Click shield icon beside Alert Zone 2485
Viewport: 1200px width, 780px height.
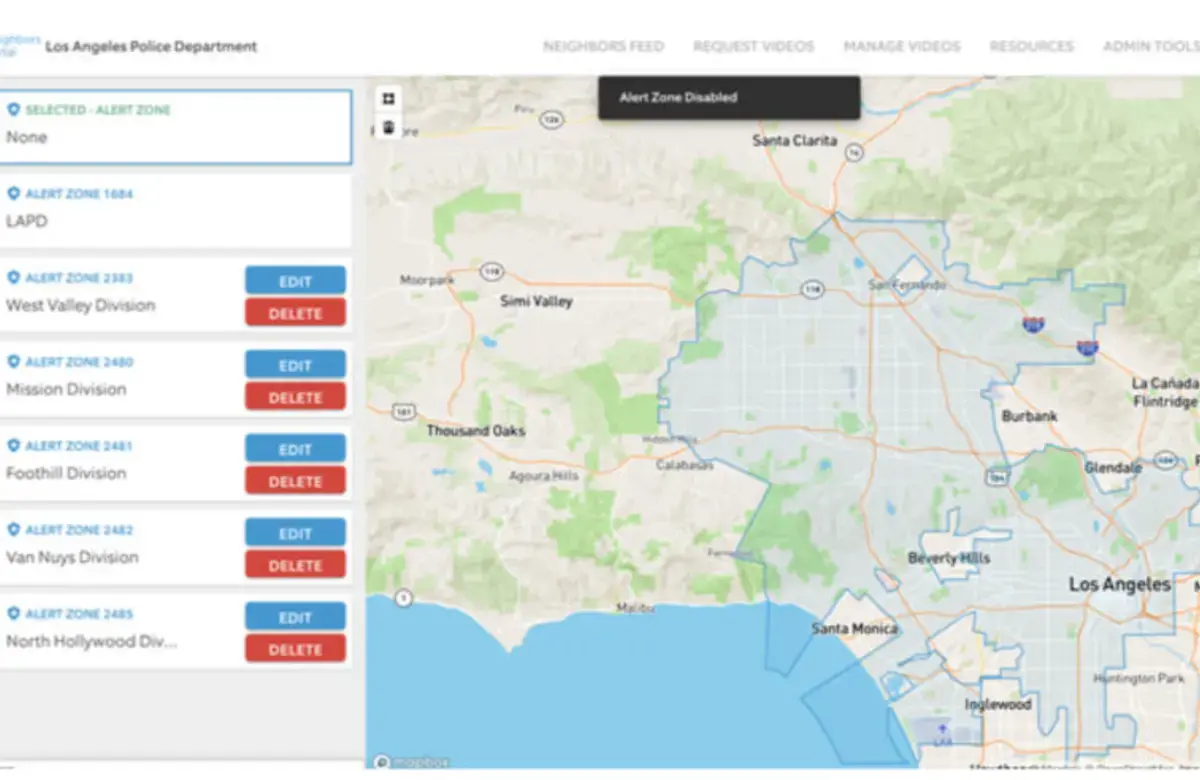[14, 613]
